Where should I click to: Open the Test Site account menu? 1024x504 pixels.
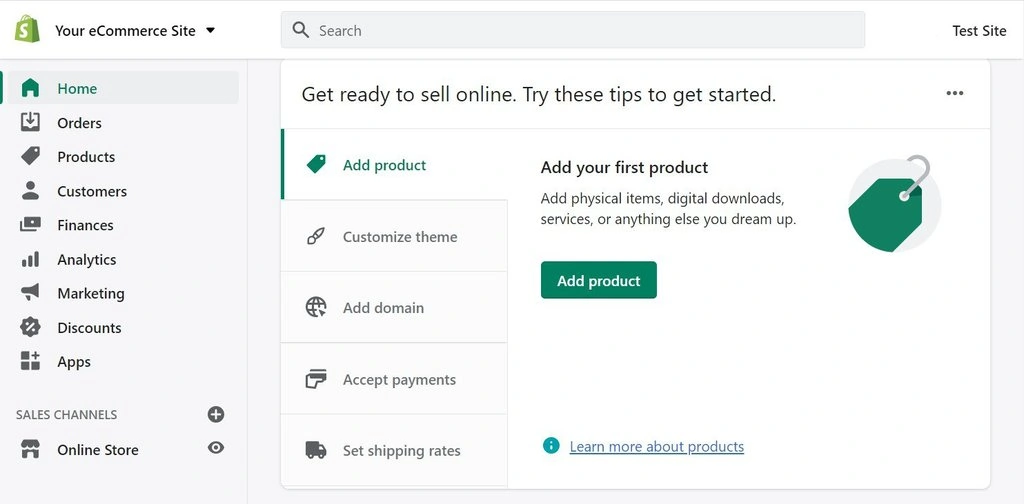pyautogui.click(x=979, y=31)
